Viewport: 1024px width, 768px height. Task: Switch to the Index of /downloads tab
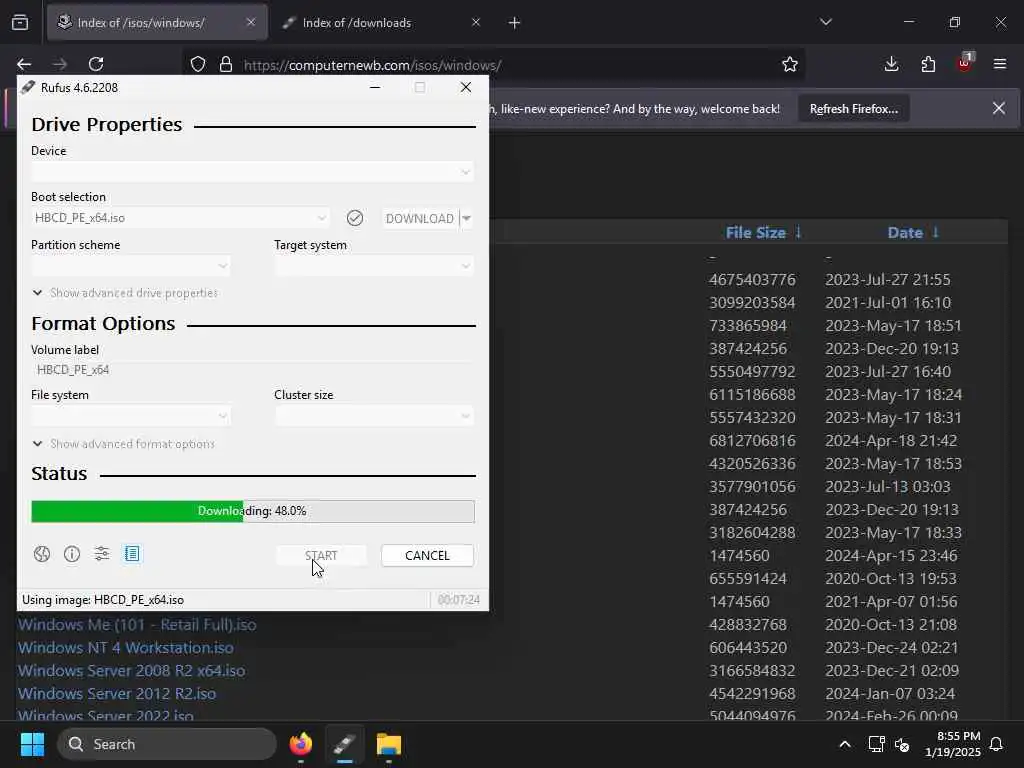(x=381, y=23)
